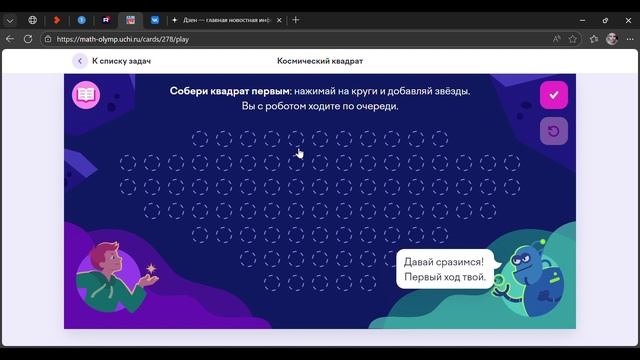This screenshot has width=640, height=360.
Task: Click the rightmost circle in the top row
Action: (440, 139)
